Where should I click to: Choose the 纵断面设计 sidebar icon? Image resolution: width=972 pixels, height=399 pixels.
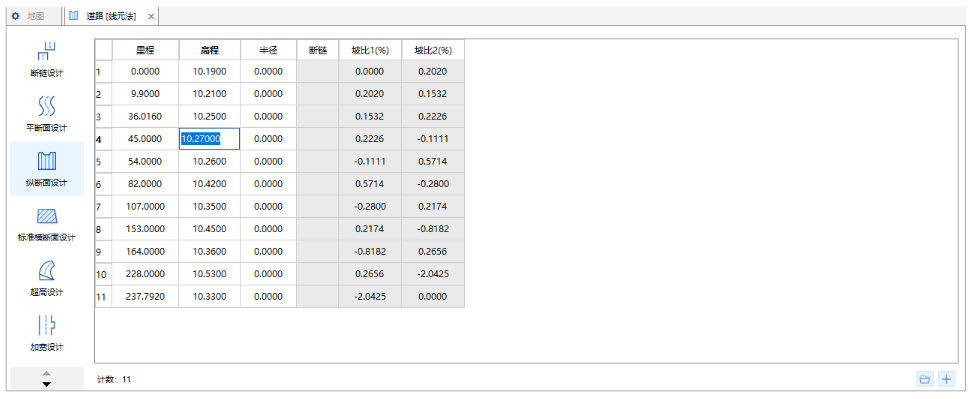[46, 169]
